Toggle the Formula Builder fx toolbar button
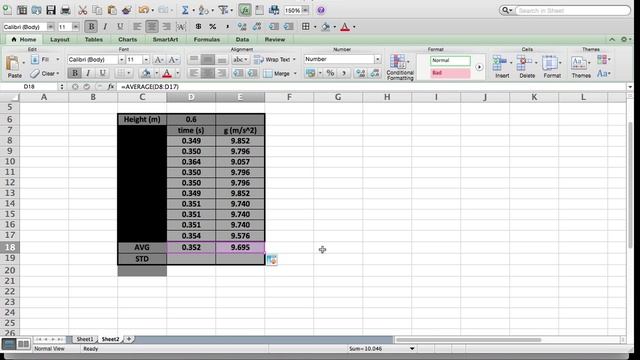 pos(244,10)
